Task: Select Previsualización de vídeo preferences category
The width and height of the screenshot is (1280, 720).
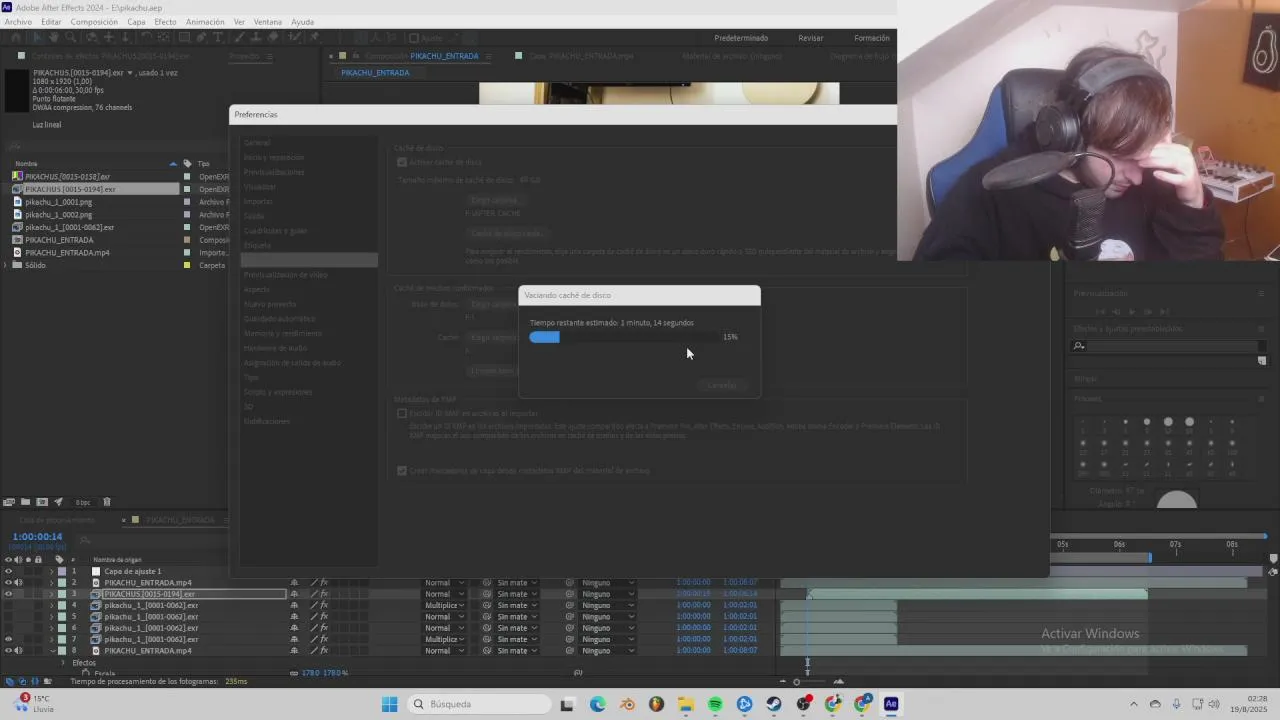Action: pos(286,275)
